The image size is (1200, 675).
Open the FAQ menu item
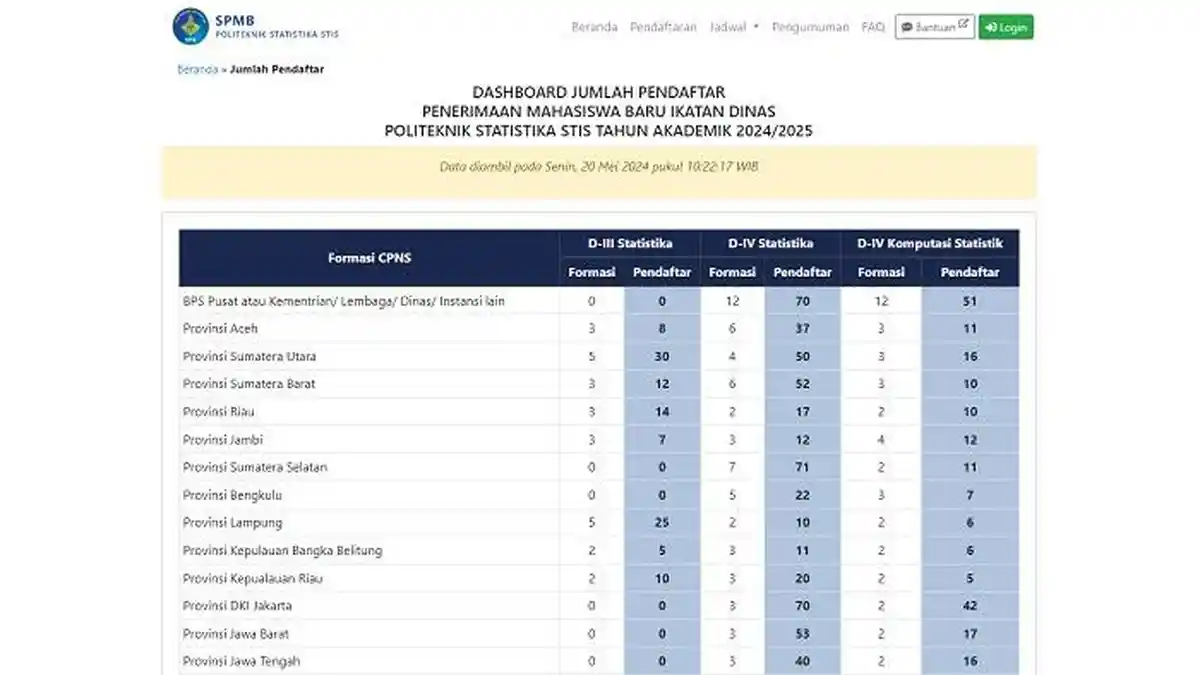[873, 27]
